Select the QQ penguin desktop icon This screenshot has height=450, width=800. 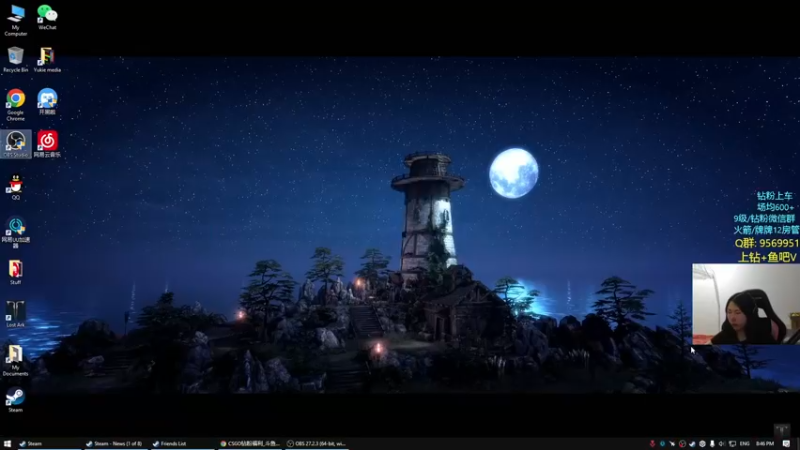point(15,187)
